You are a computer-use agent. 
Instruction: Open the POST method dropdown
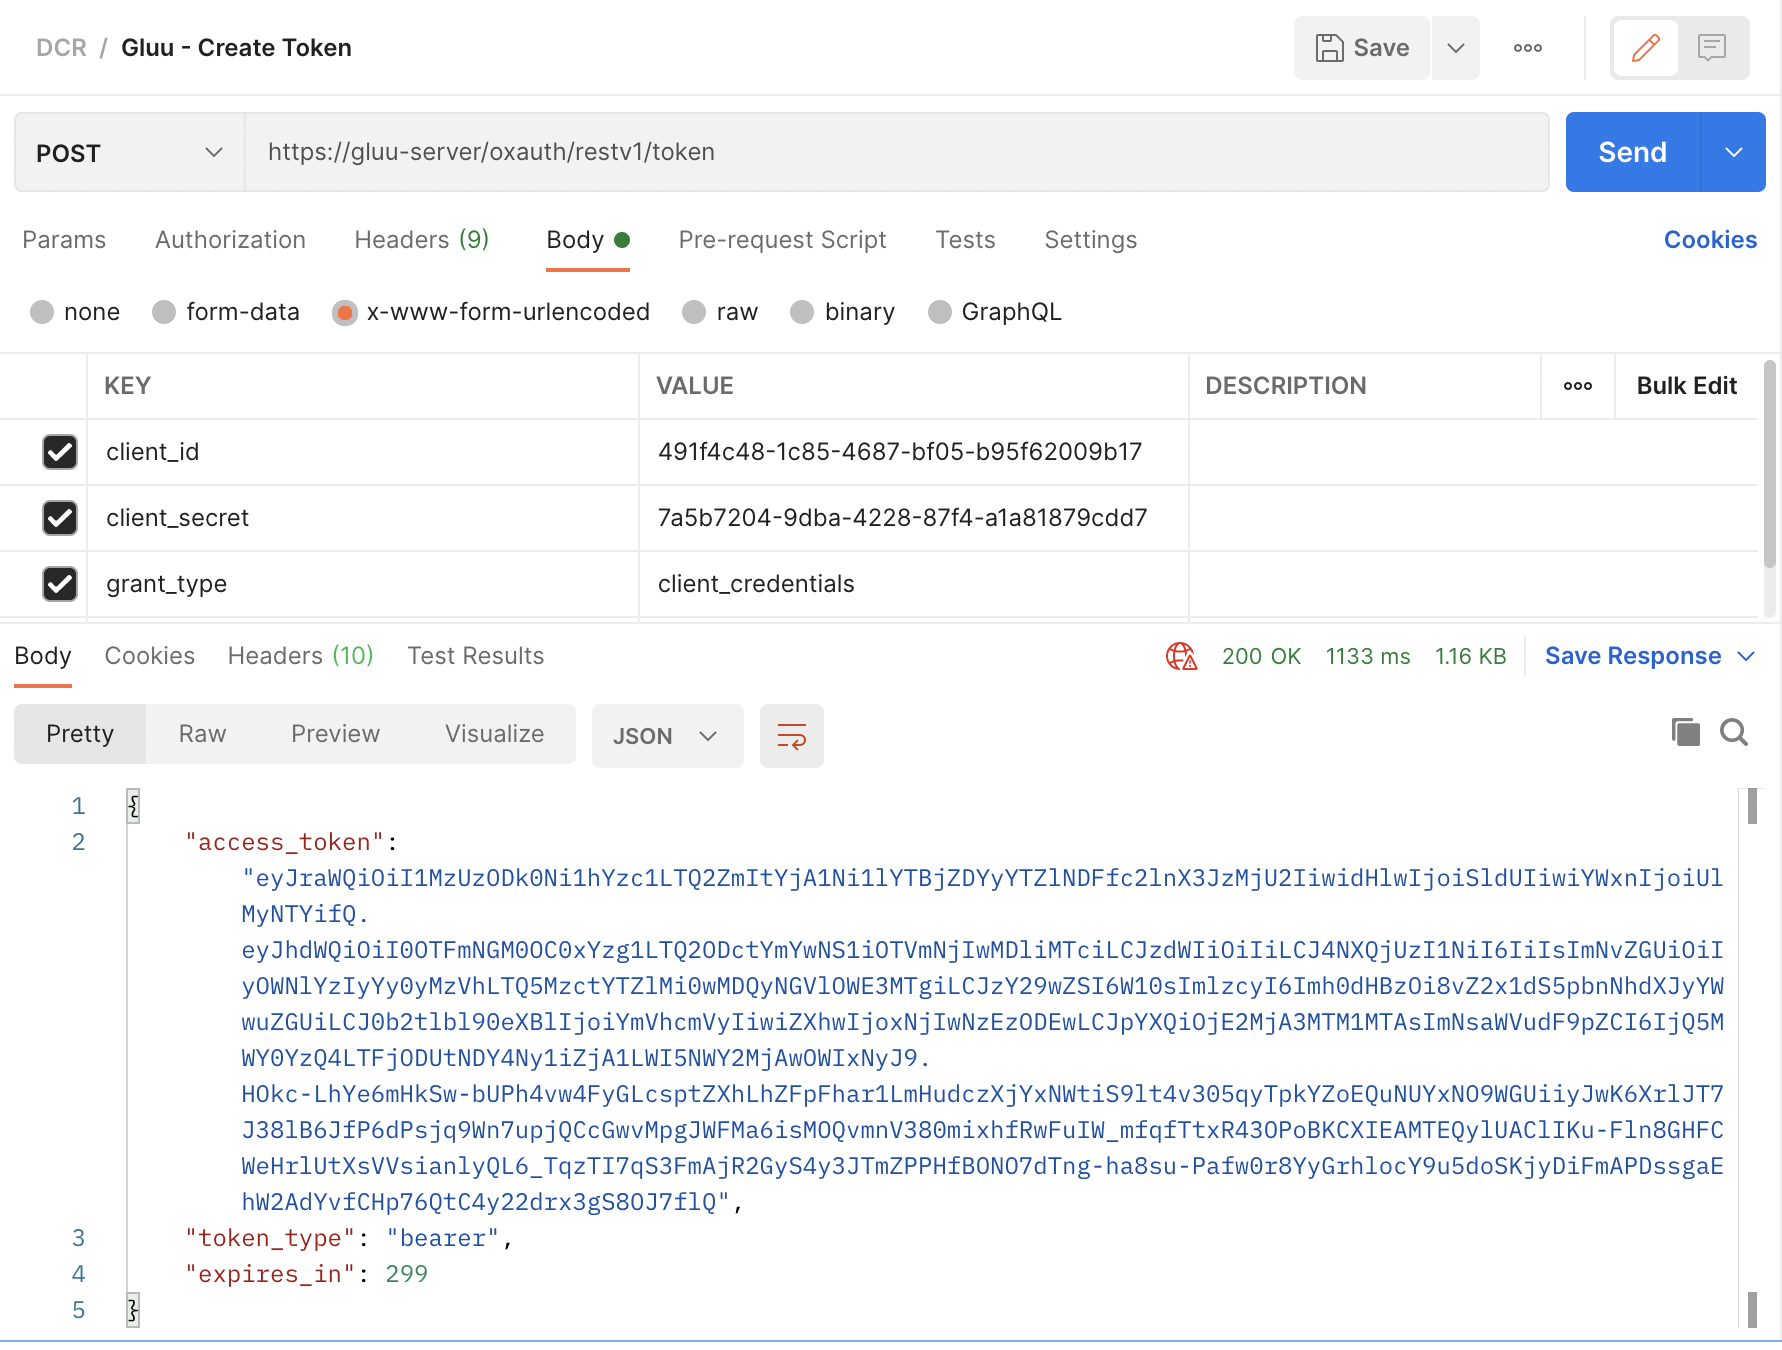[130, 153]
